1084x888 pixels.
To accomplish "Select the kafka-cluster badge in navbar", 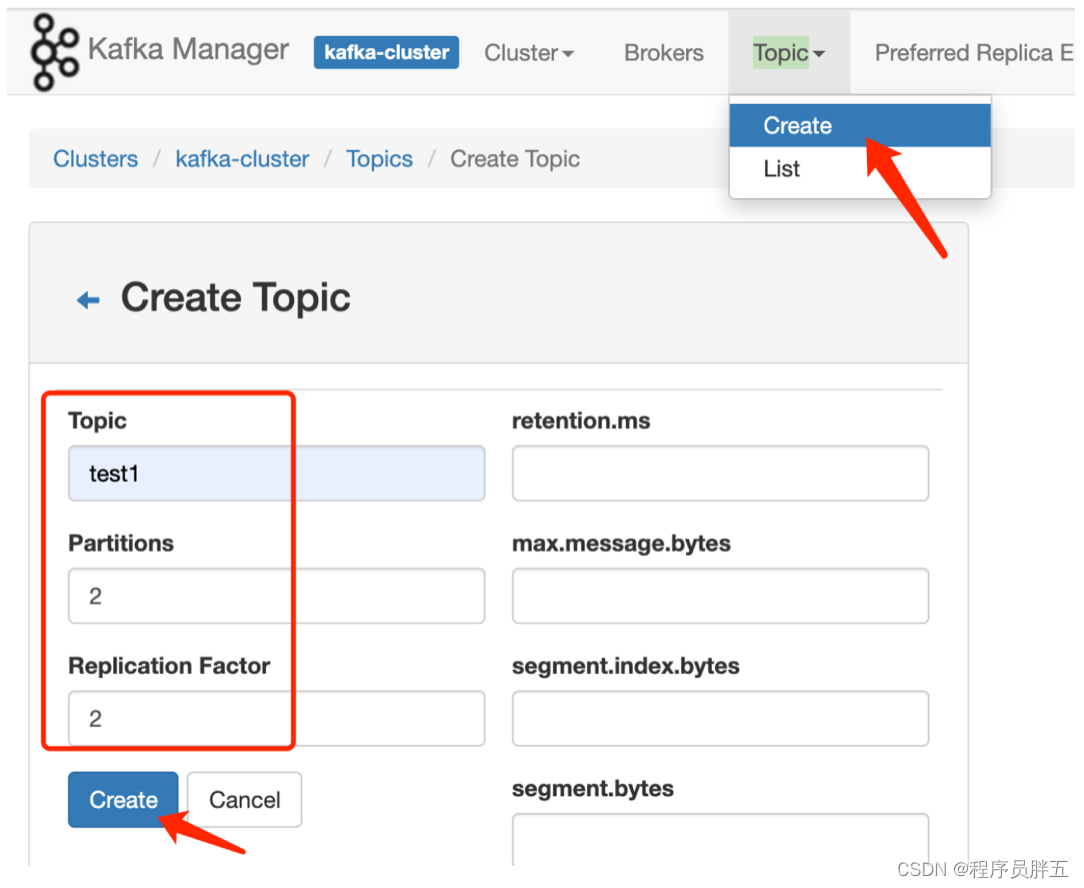I will [x=386, y=53].
